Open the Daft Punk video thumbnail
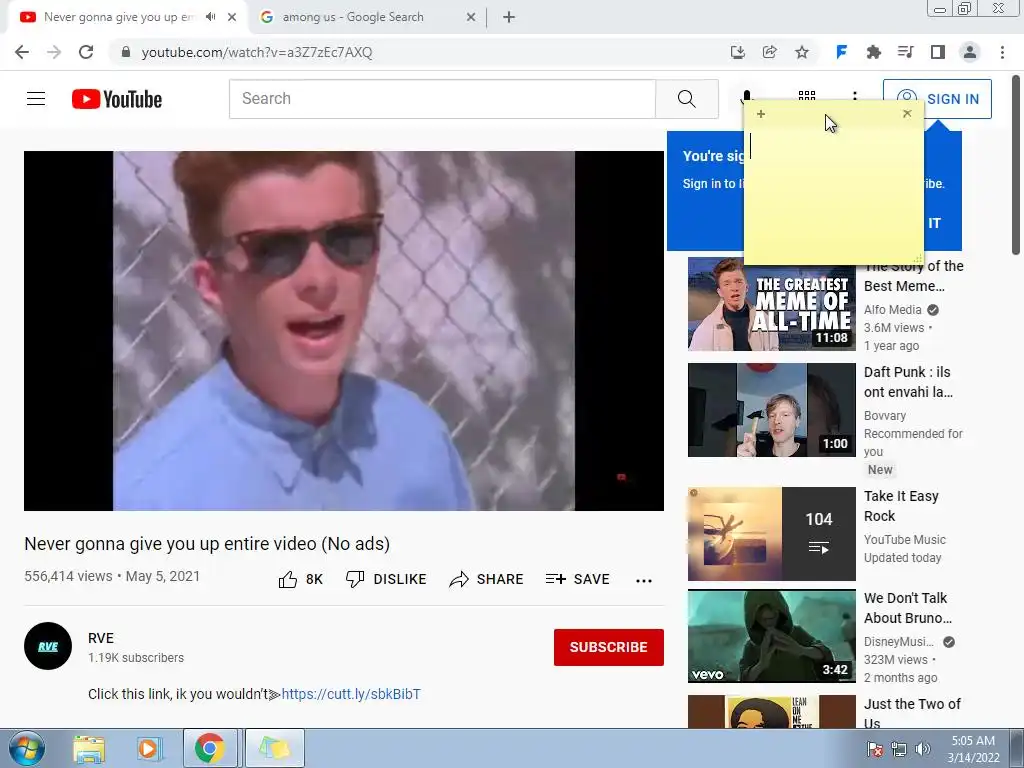 (x=771, y=410)
